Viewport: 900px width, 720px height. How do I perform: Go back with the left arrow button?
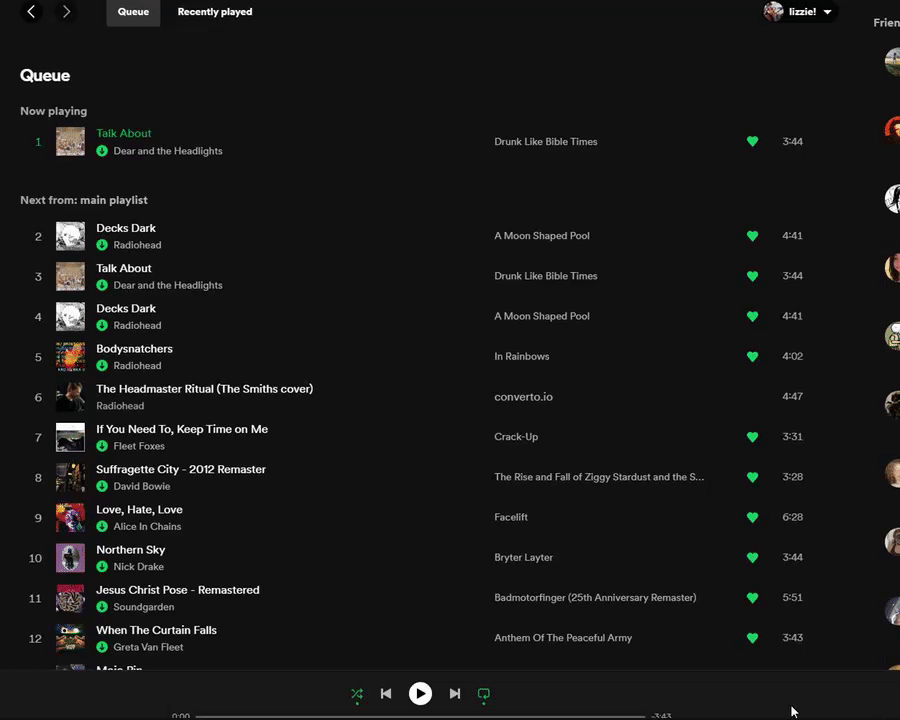click(32, 11)
